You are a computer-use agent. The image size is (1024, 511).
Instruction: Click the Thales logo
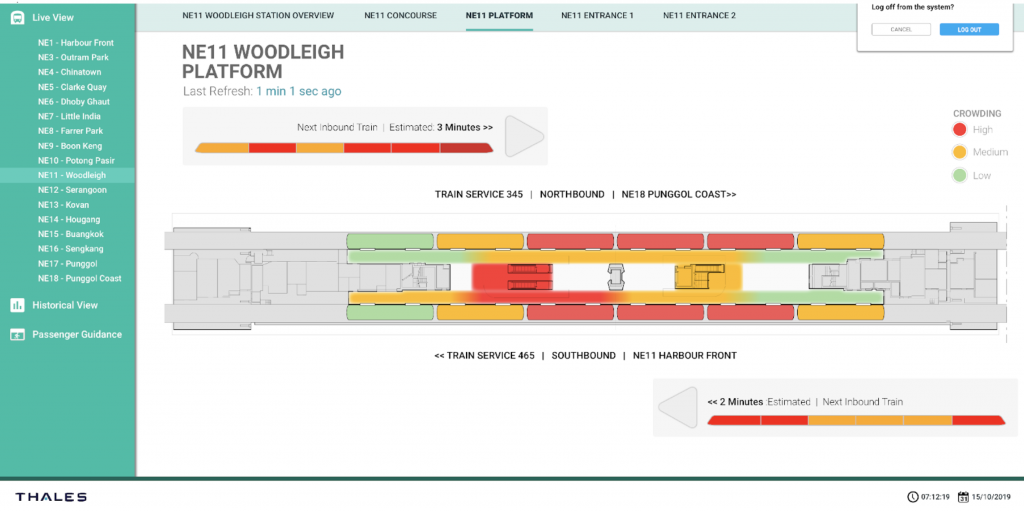pos(51,497)
